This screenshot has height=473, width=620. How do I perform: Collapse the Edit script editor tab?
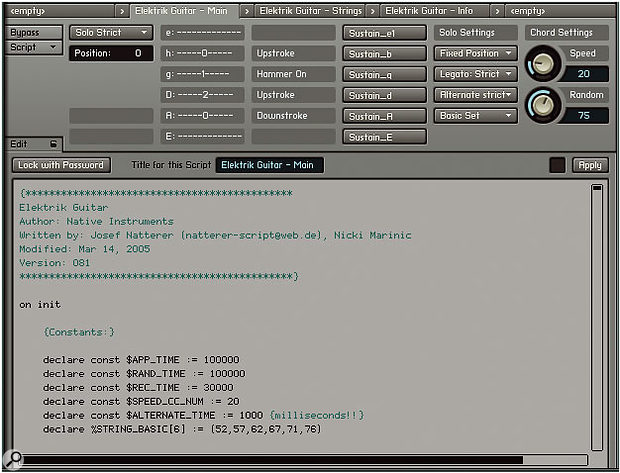[33, 144]
